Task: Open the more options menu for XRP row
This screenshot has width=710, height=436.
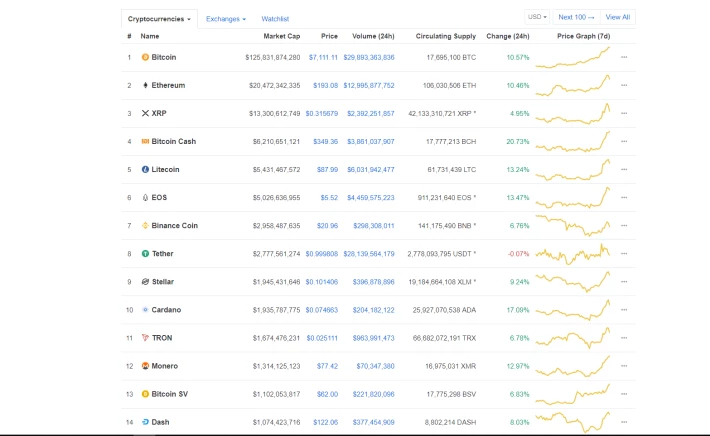Action: point(624,113)
